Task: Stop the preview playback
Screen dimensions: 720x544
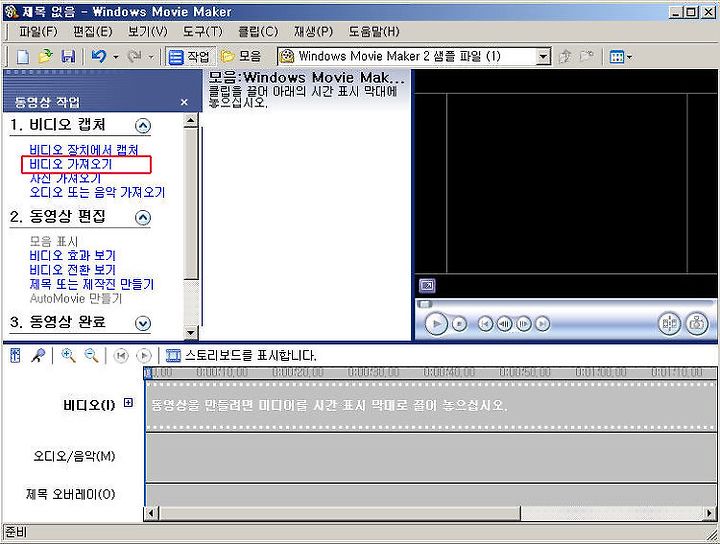Action: tap(459, 324)
